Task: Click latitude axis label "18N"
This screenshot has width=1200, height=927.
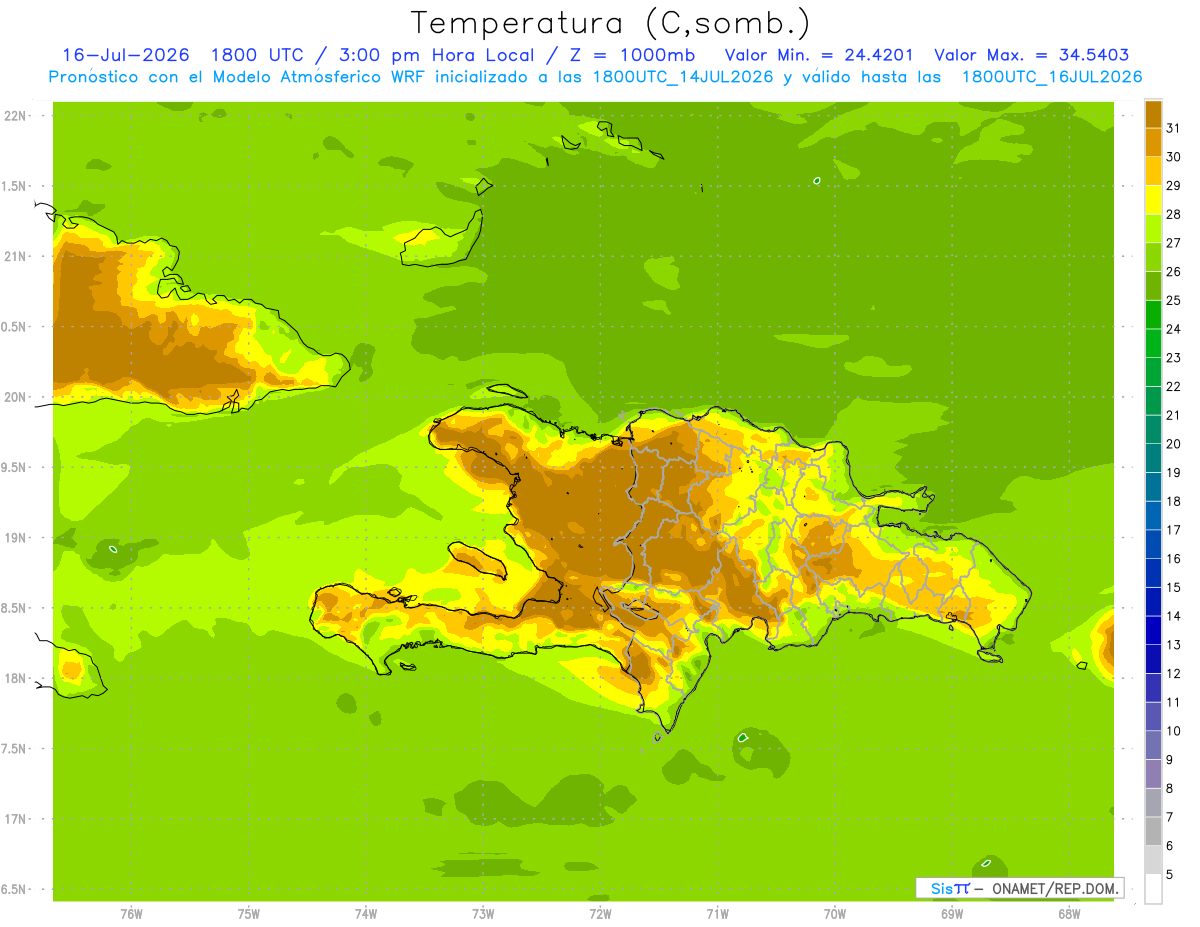Action: point(15,678)
